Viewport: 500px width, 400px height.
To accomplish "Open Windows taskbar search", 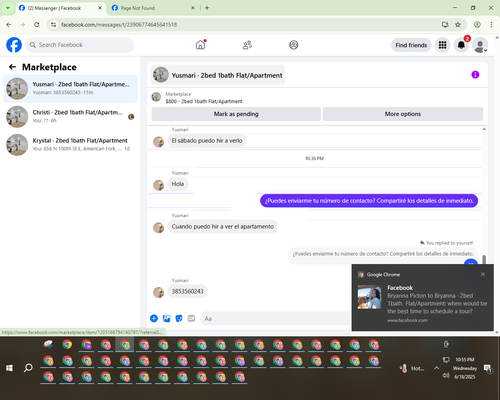I will tap(28, 368).
